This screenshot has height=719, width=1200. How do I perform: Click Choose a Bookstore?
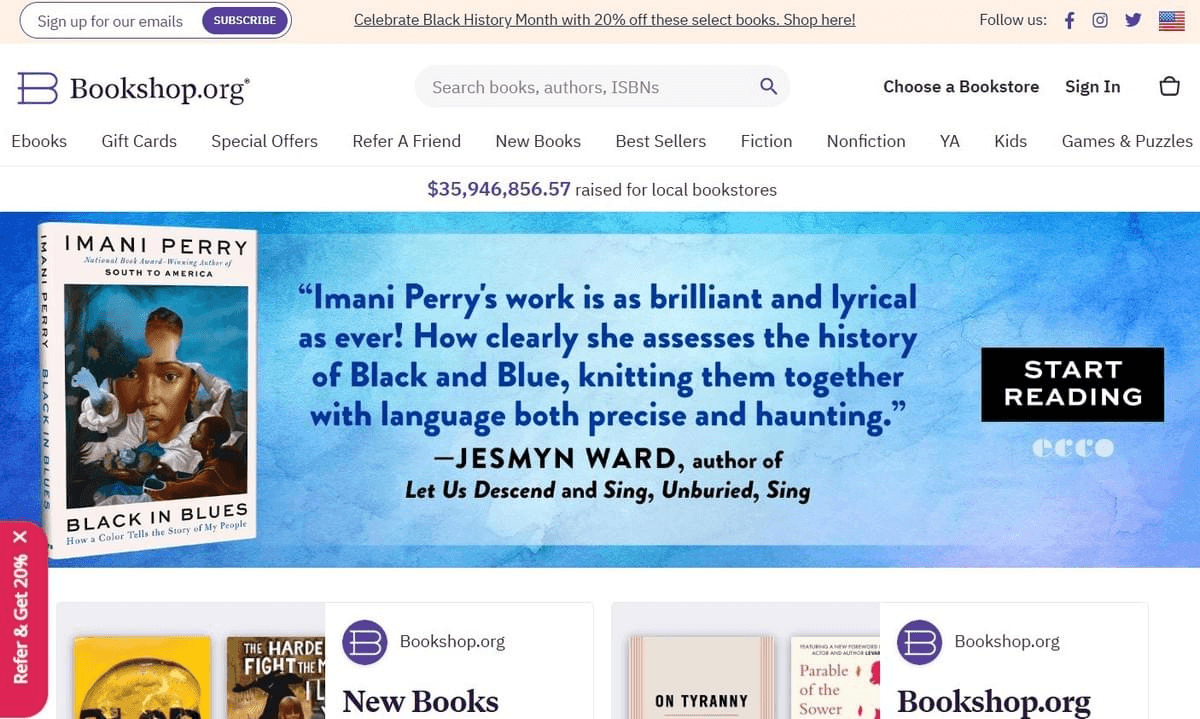961,87
